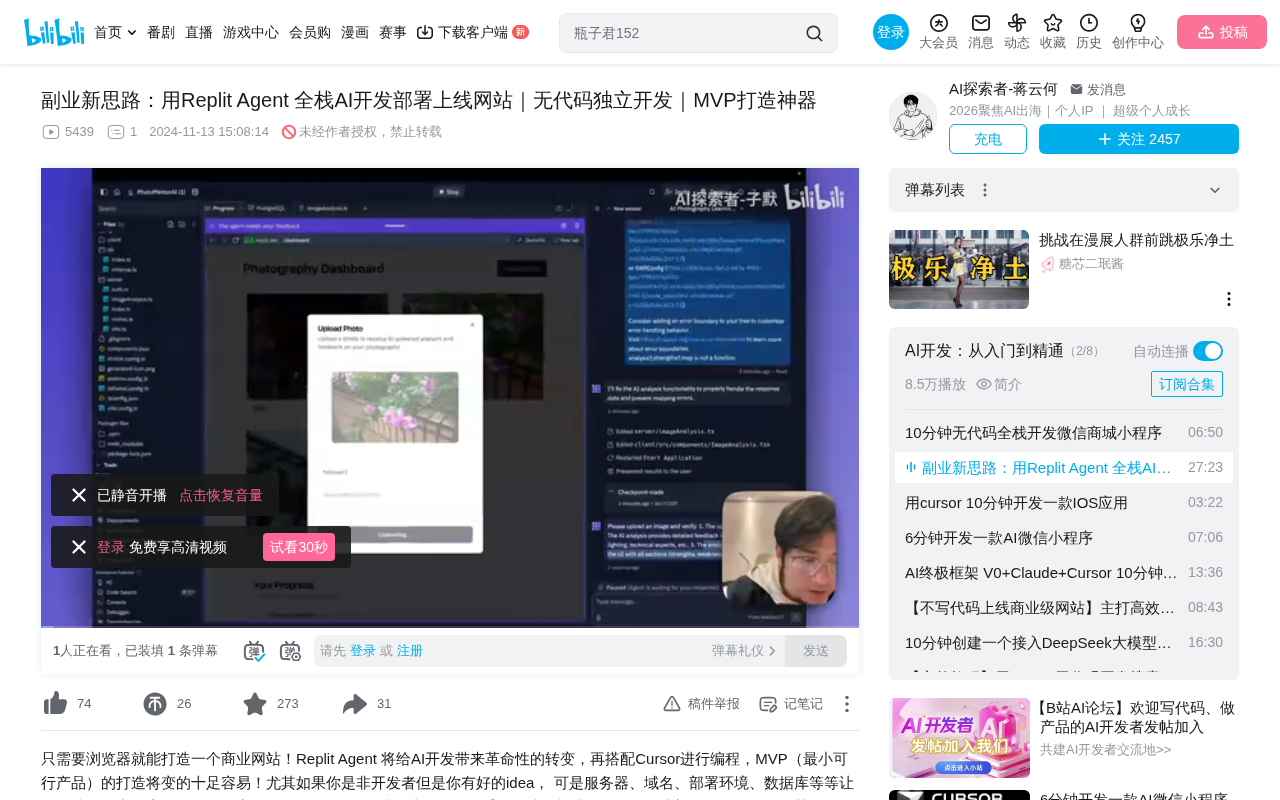Open 挑战在漫展人群前跳极乐净土 title
Image resolution: width=1280 pixels, height=800 pixels.
coord(1136,240)
